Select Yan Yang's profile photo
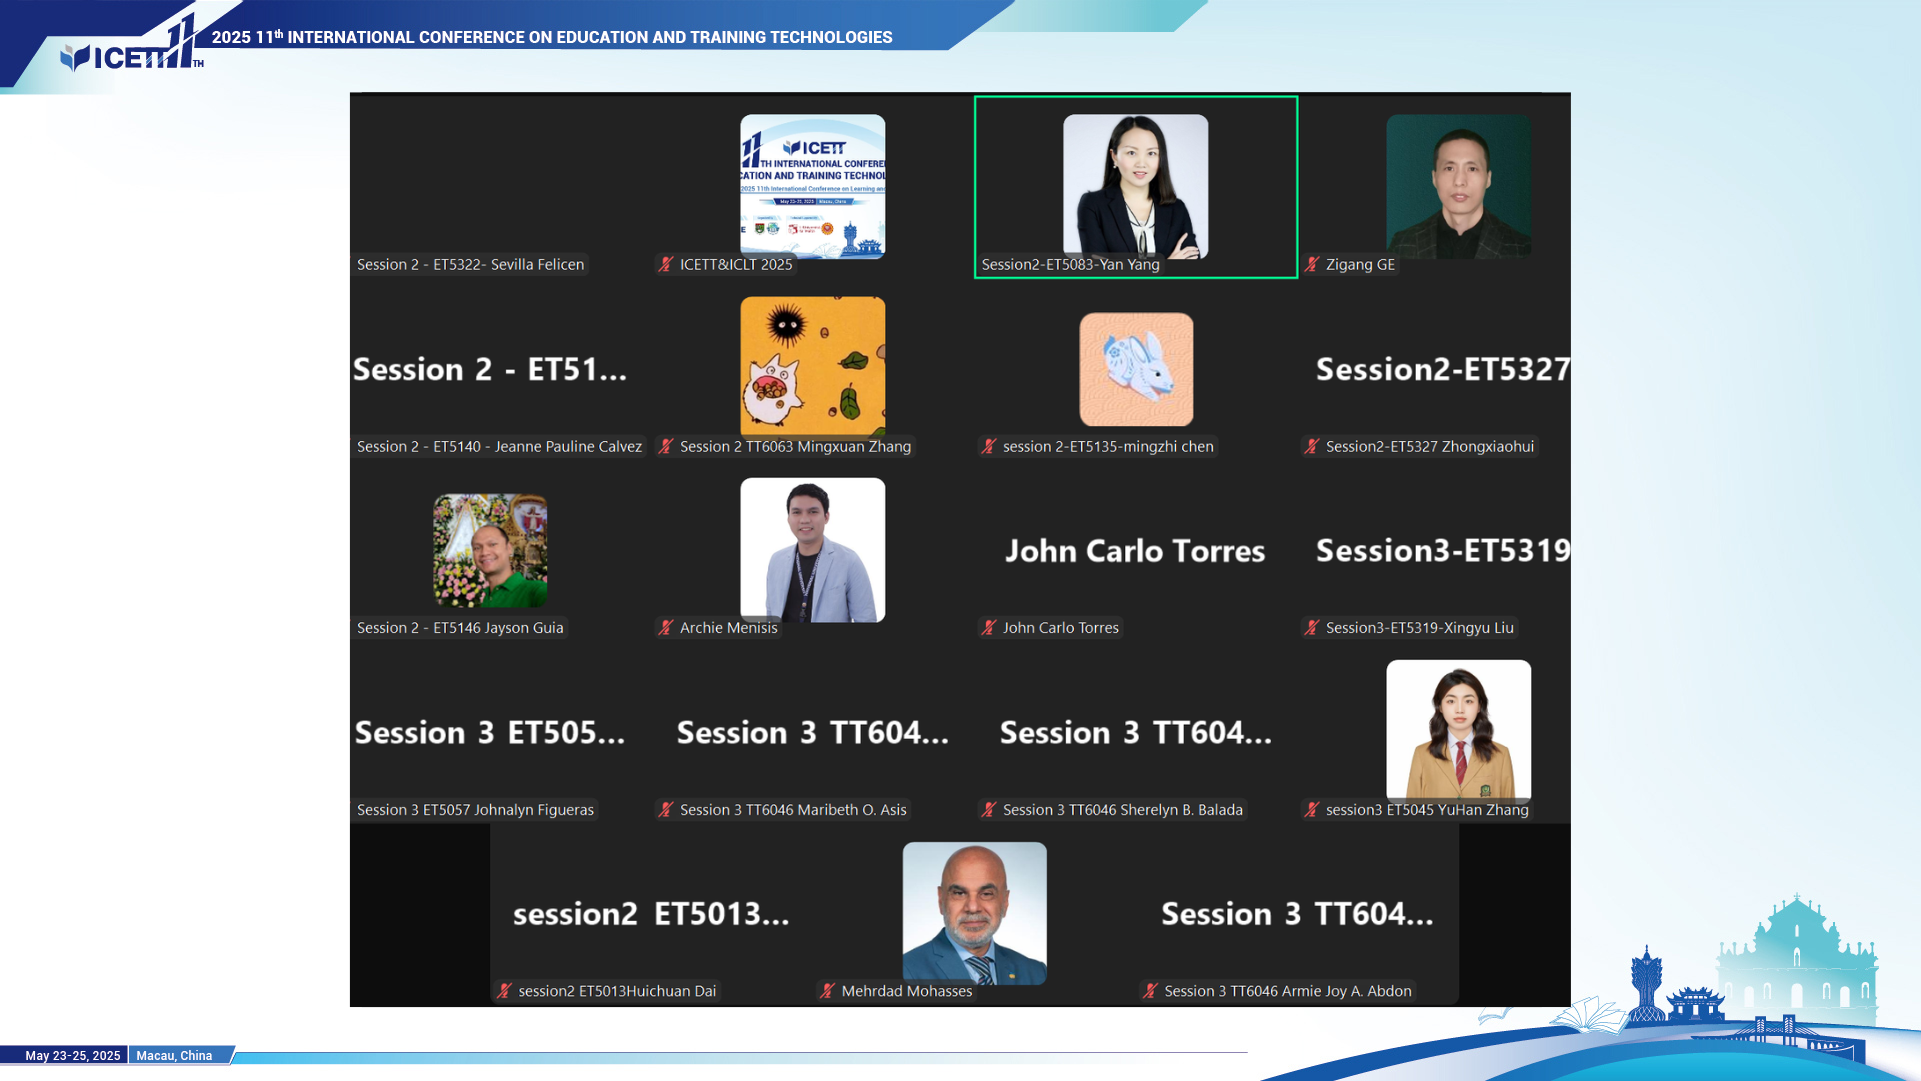Viewport: 1921px width, 1081px height. 1135,186
